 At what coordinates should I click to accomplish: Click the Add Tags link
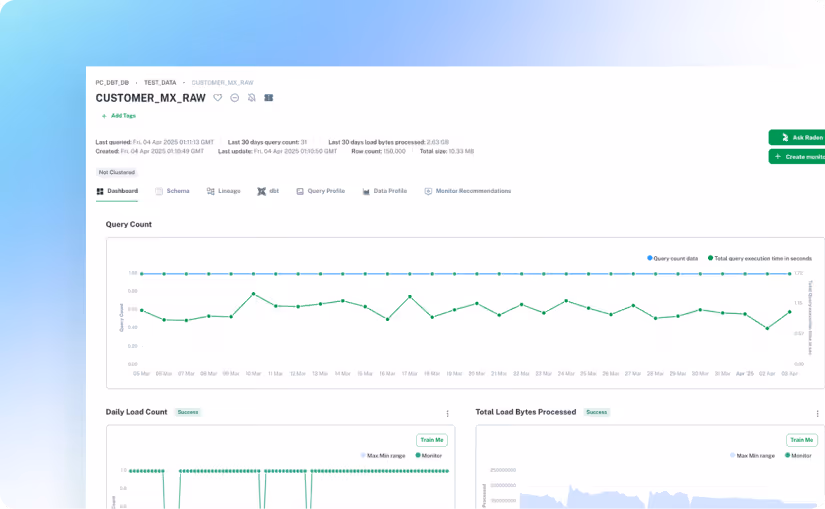[x=119, y=116]
